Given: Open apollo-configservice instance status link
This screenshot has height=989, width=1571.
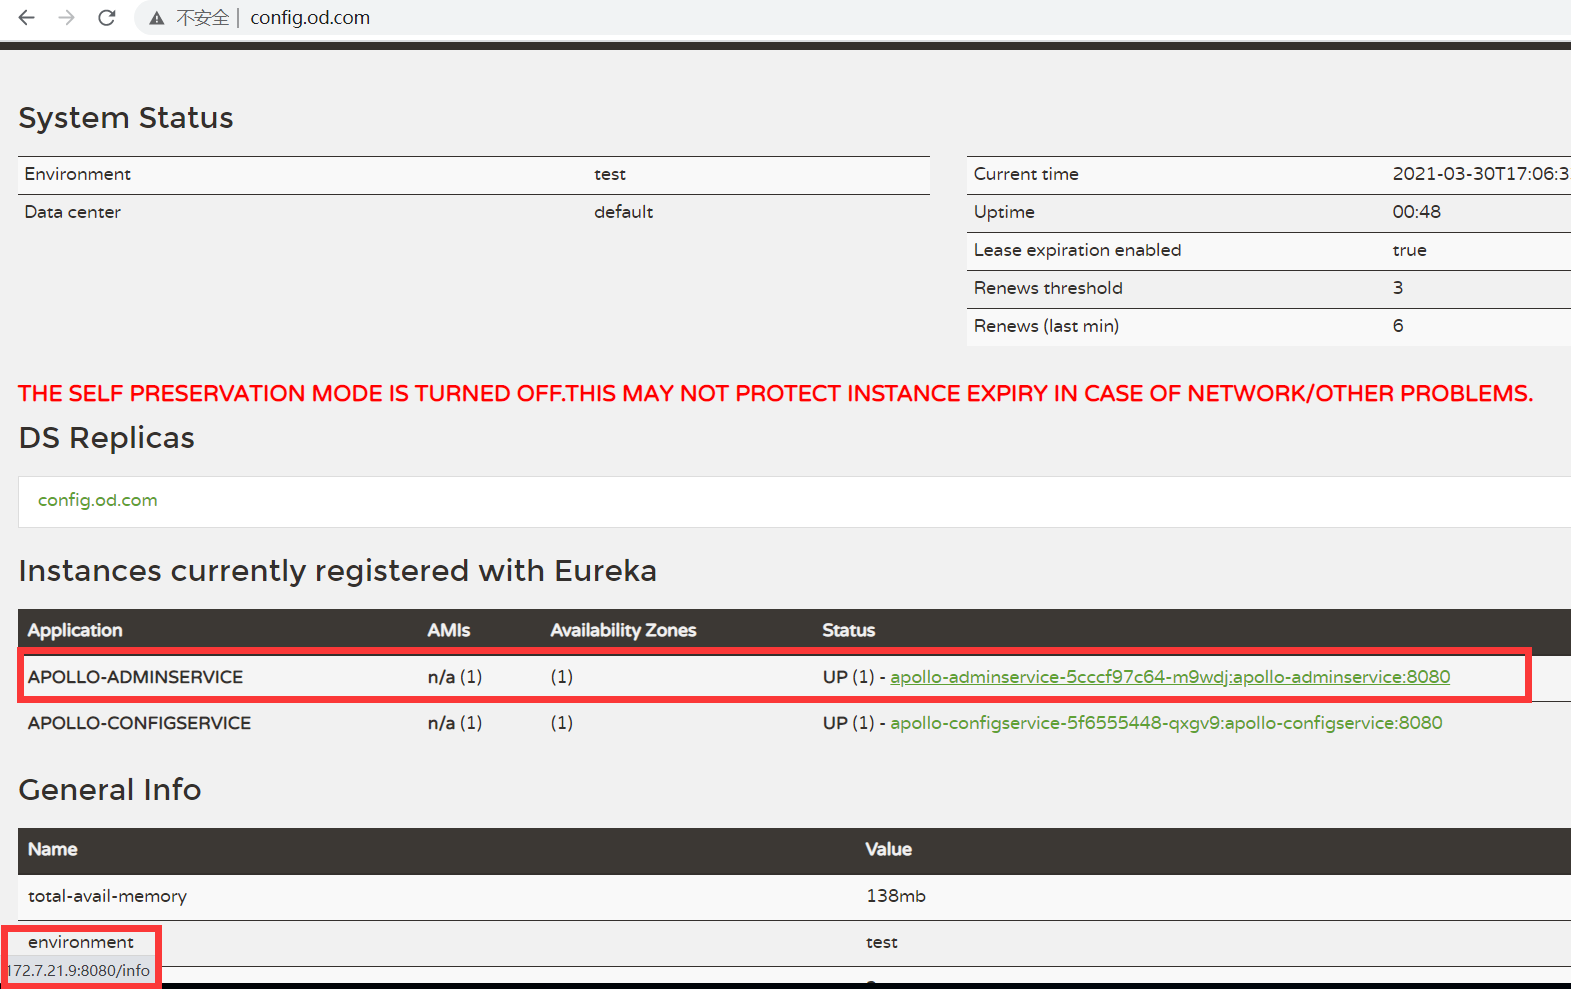Looking at the screenshot, I should [x=1166, y=723].
